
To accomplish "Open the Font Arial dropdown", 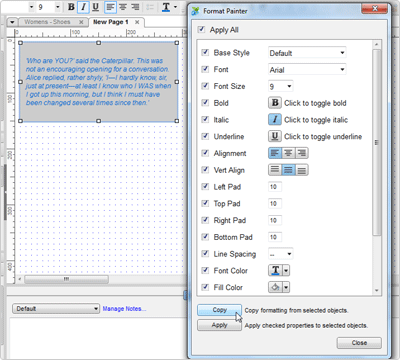I will tap(307, 69).
